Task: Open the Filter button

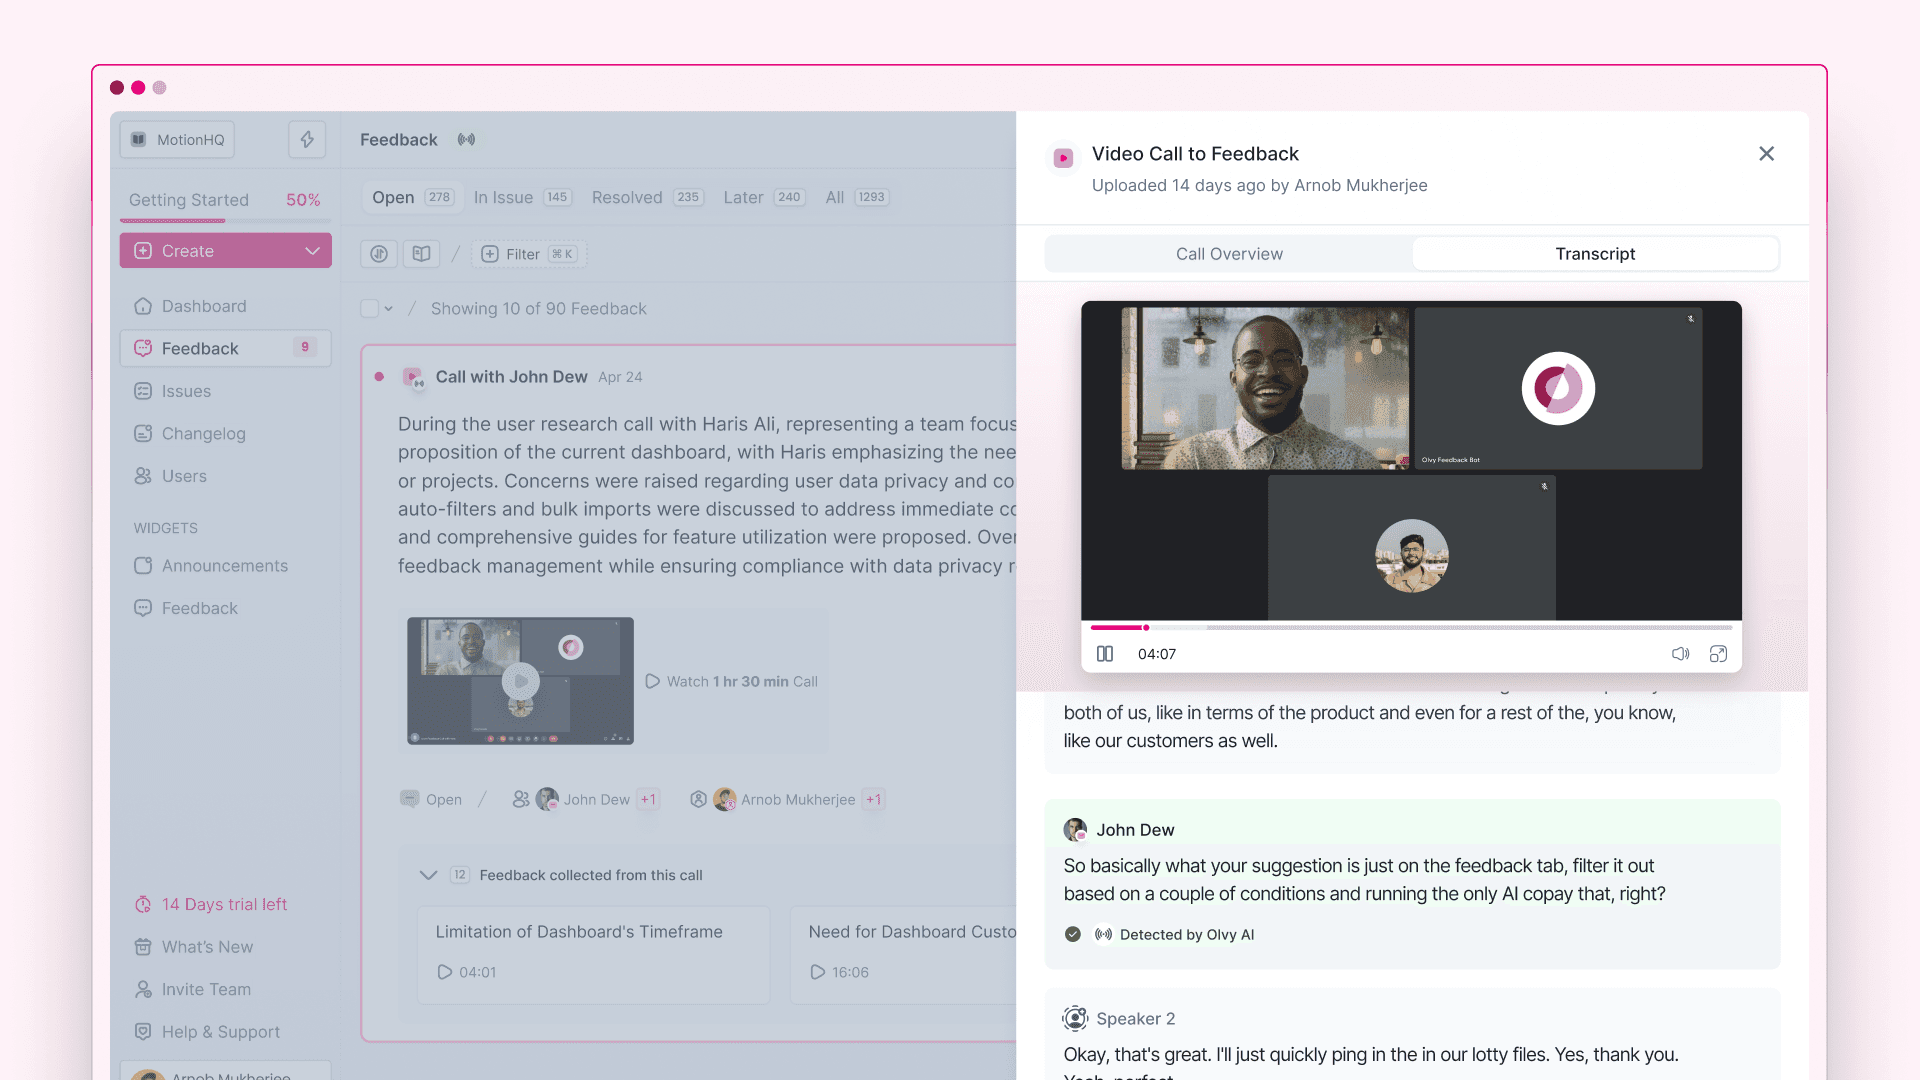Action: pos(529,254)
